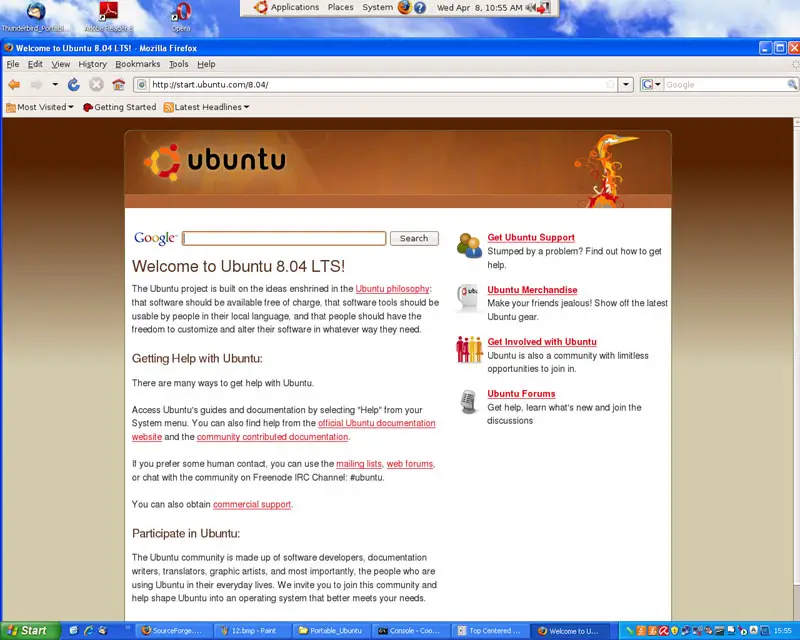Follow the mailing lists link

point(359,464)
